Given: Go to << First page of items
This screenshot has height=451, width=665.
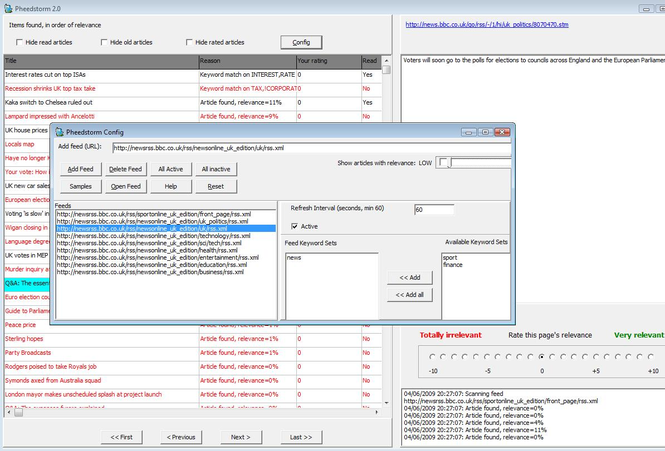Looking at the screenshot, I should coord(122,437).
